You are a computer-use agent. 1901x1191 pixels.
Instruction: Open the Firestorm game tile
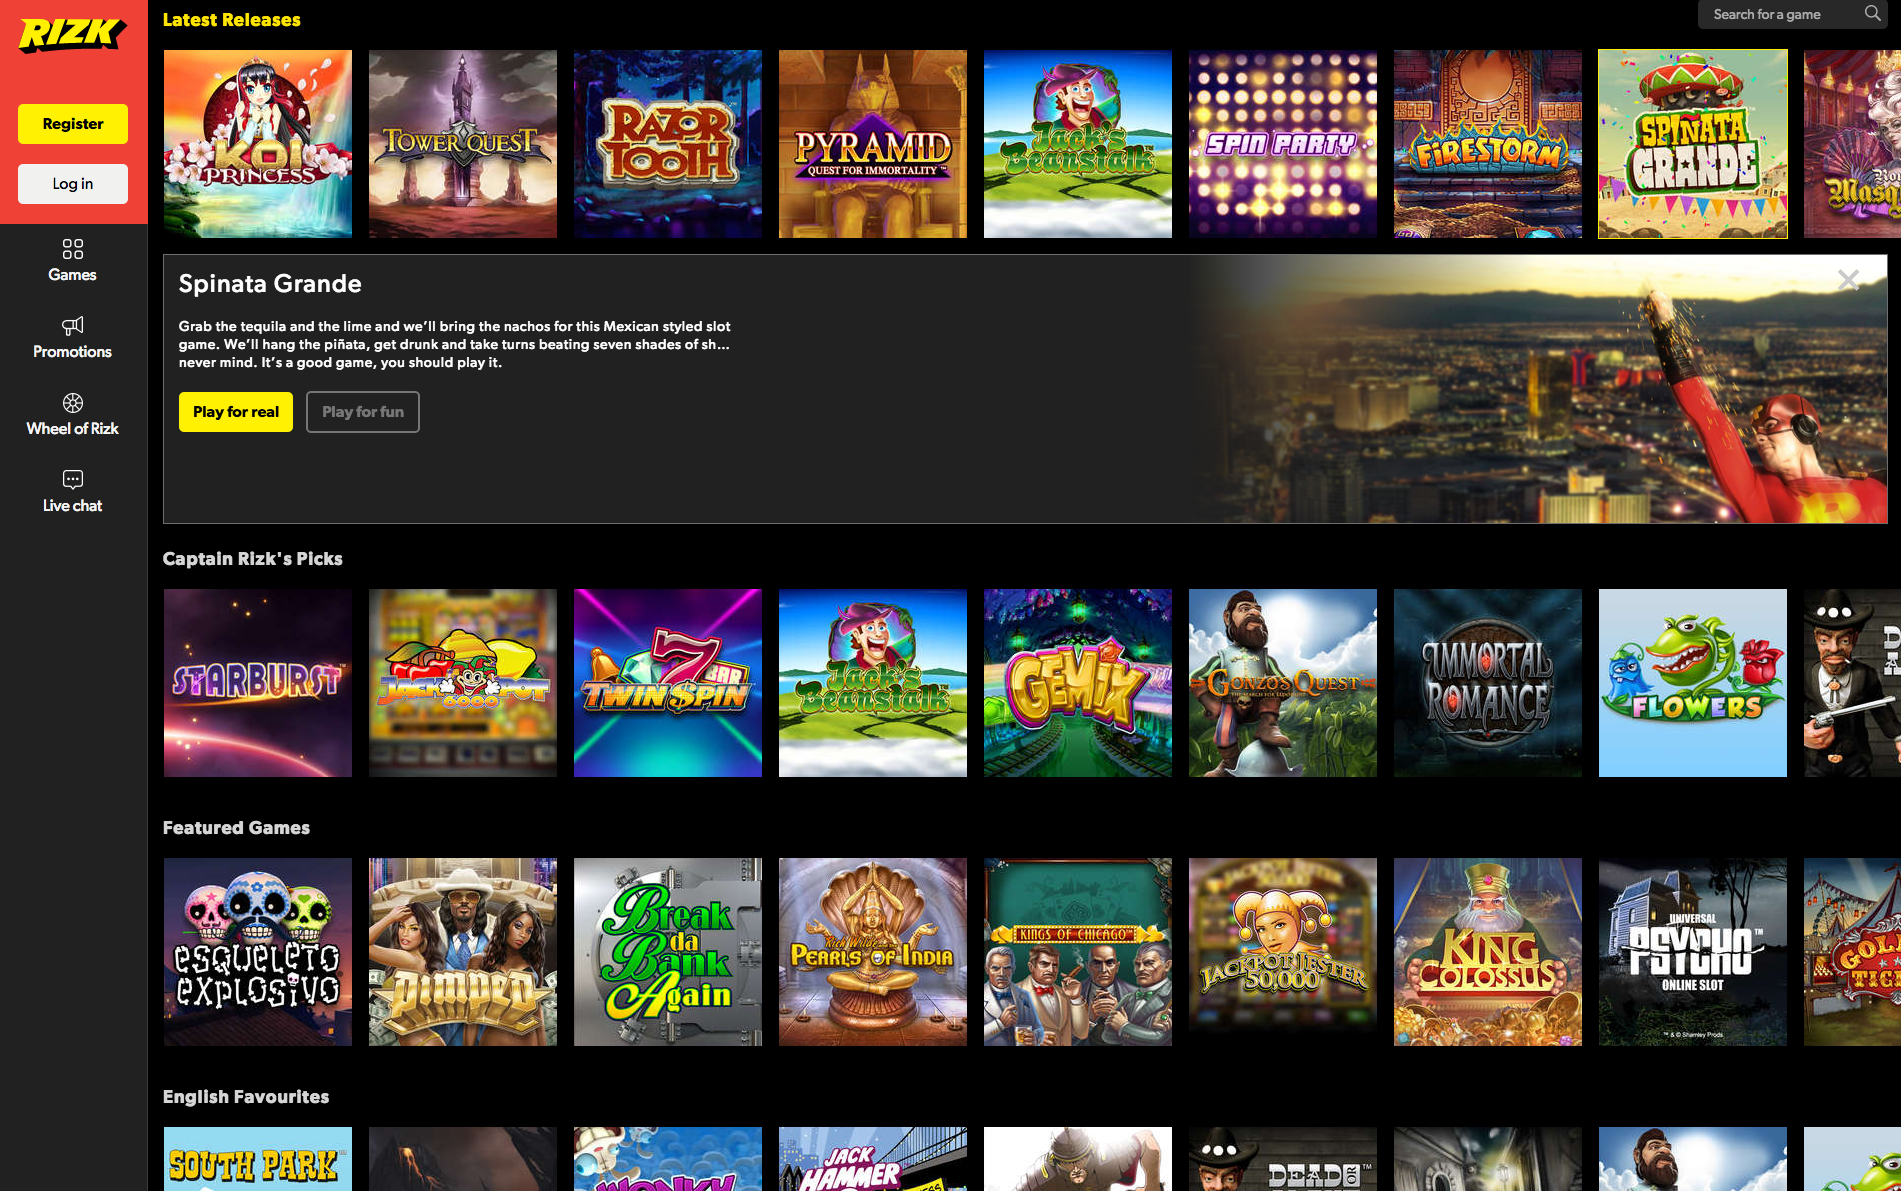pyautogui.click(x=1488, y=144)
